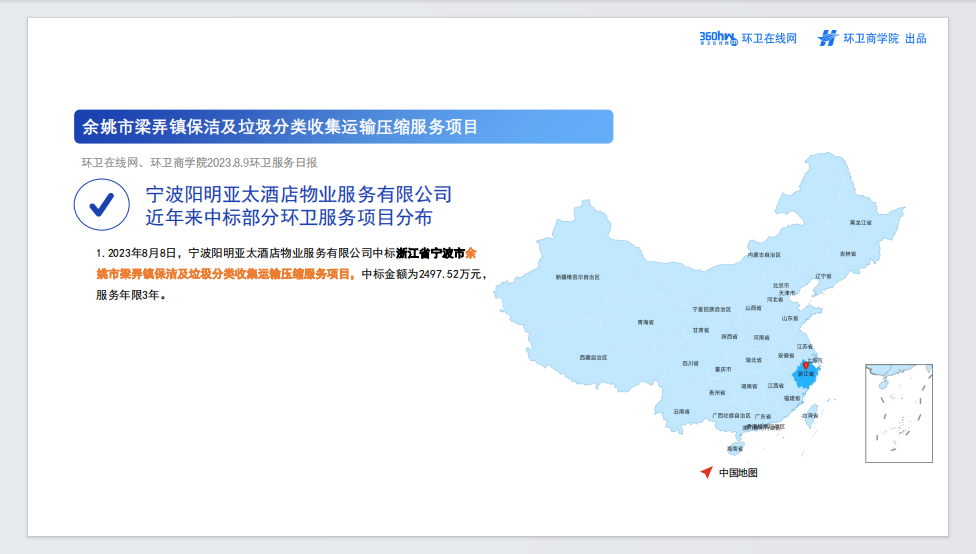Click the 辽宁省 map label
976x554 pixels.
[x=823, y=276]
